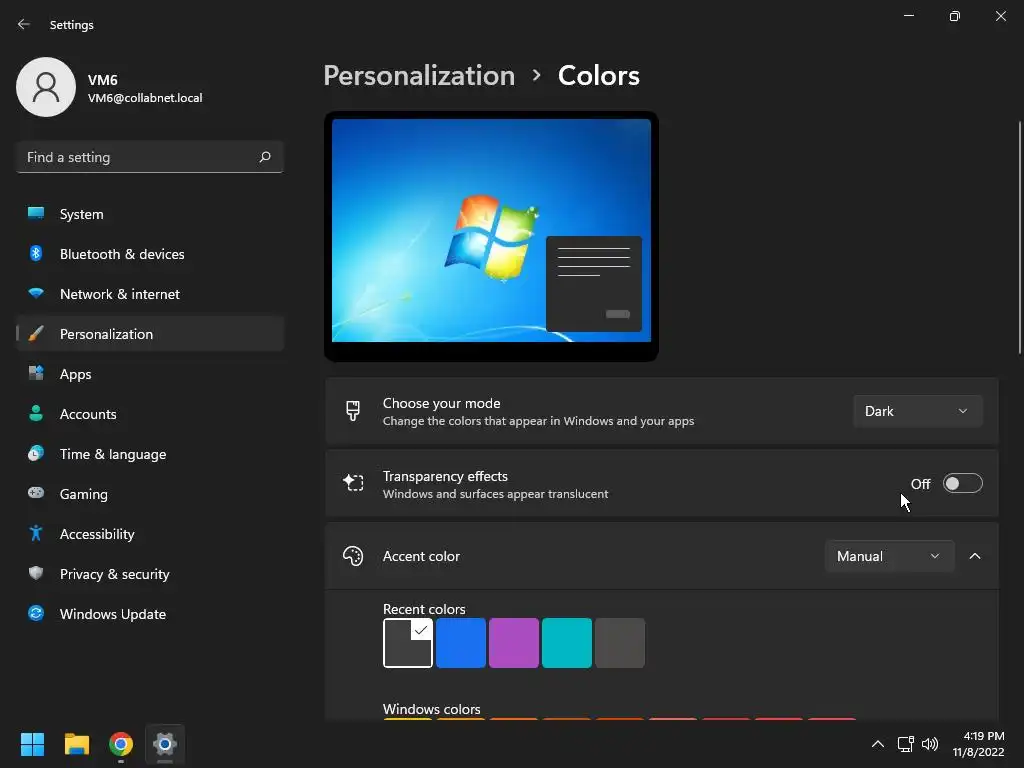
Task: Open File Explorer from taskbar
Action: 76,744
